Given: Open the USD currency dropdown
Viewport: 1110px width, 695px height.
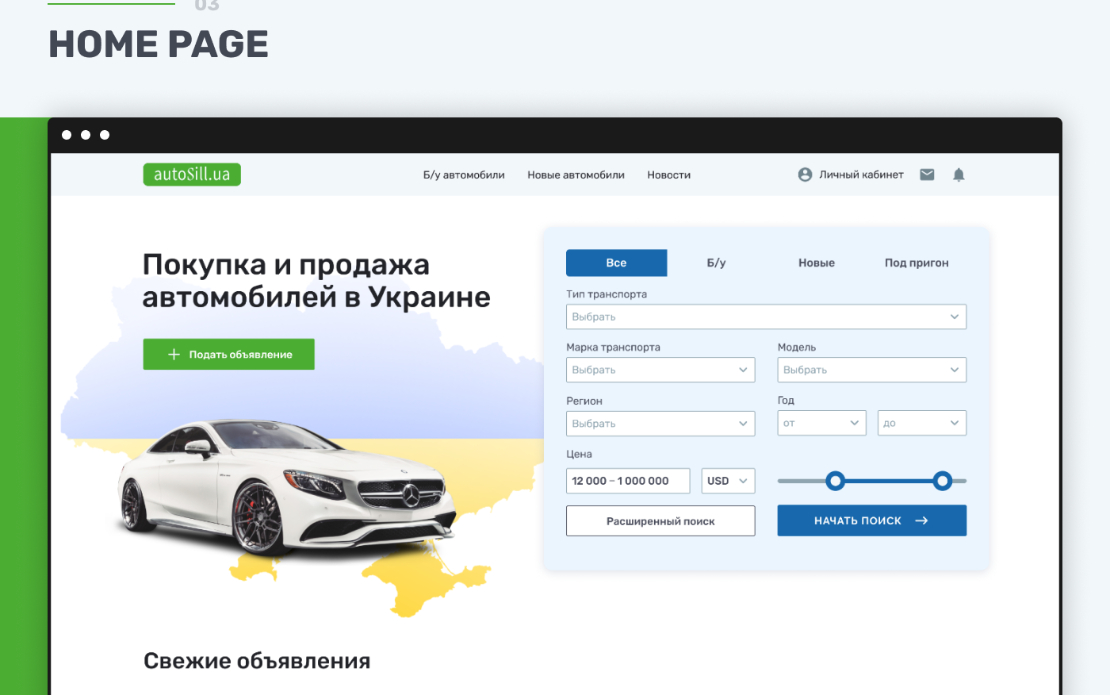Looking at the screenshot, I should (x=728, y=481).
